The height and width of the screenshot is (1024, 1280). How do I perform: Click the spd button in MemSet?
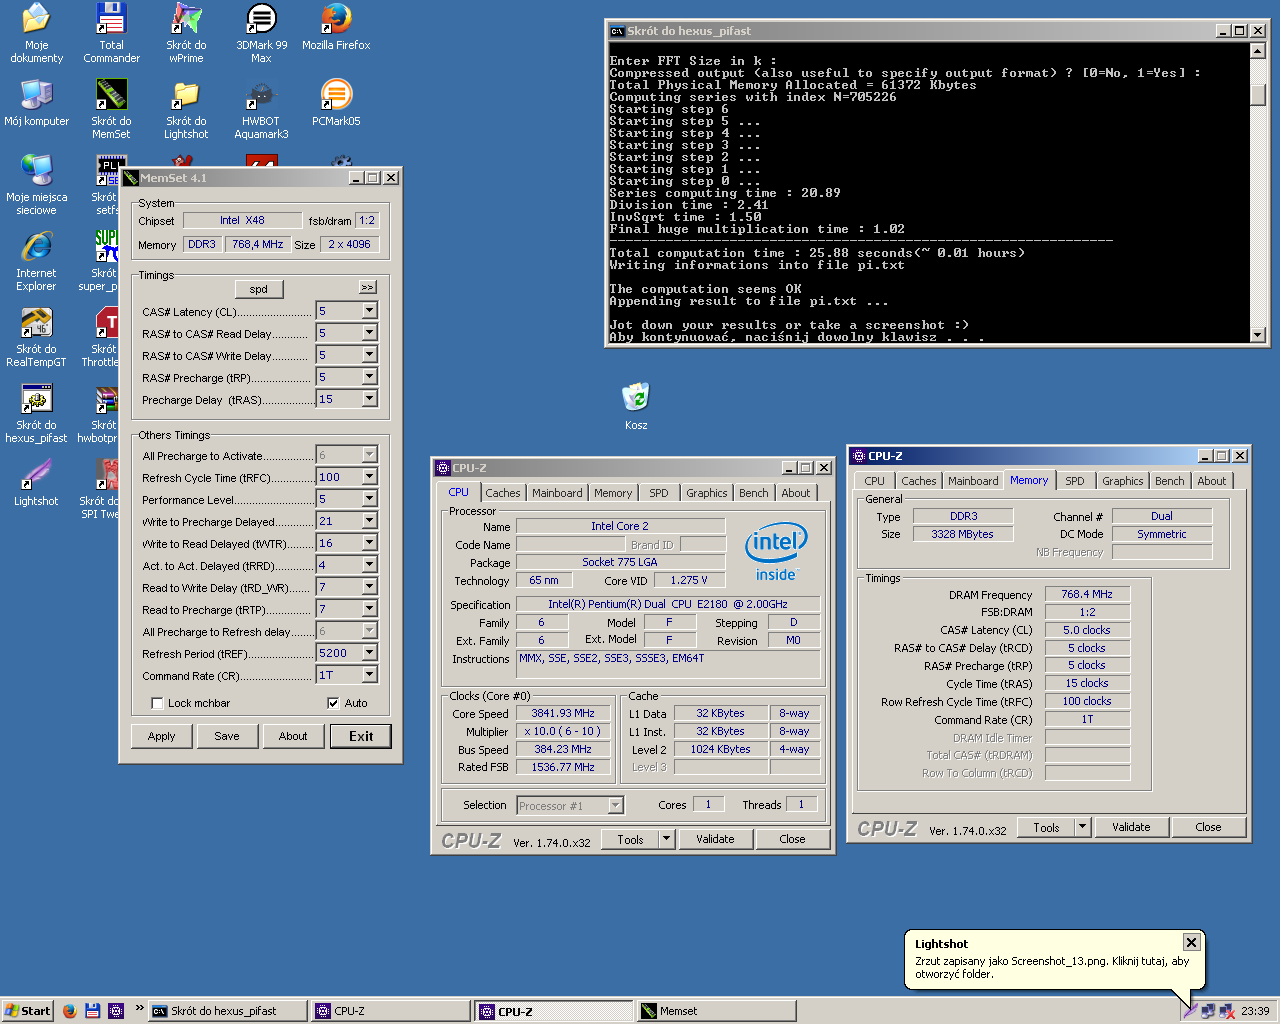point(259,289)
